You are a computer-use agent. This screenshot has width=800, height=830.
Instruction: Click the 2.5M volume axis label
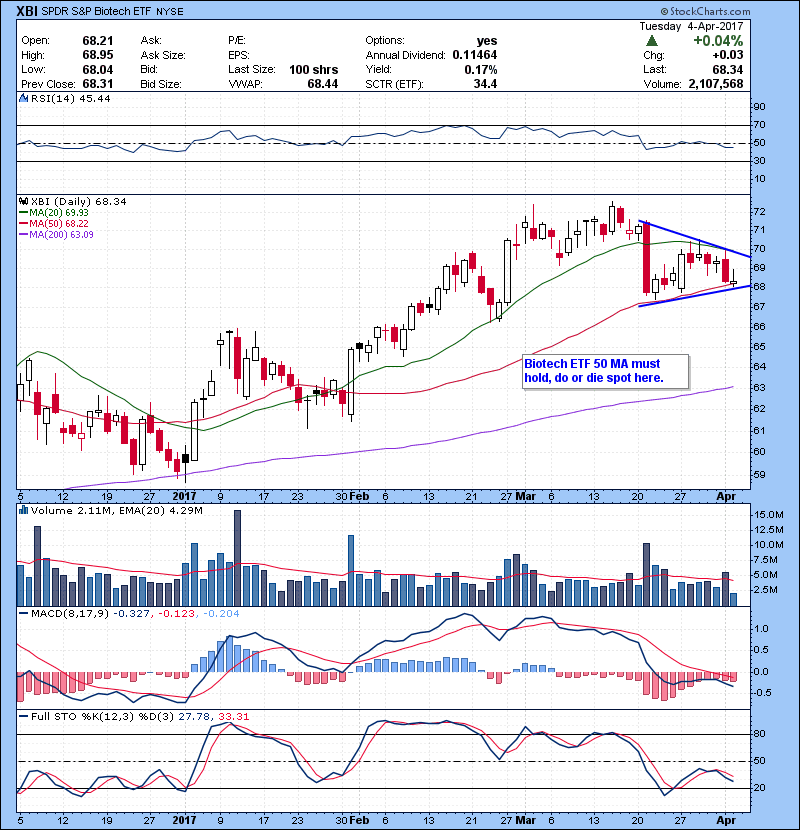point(766,590)
